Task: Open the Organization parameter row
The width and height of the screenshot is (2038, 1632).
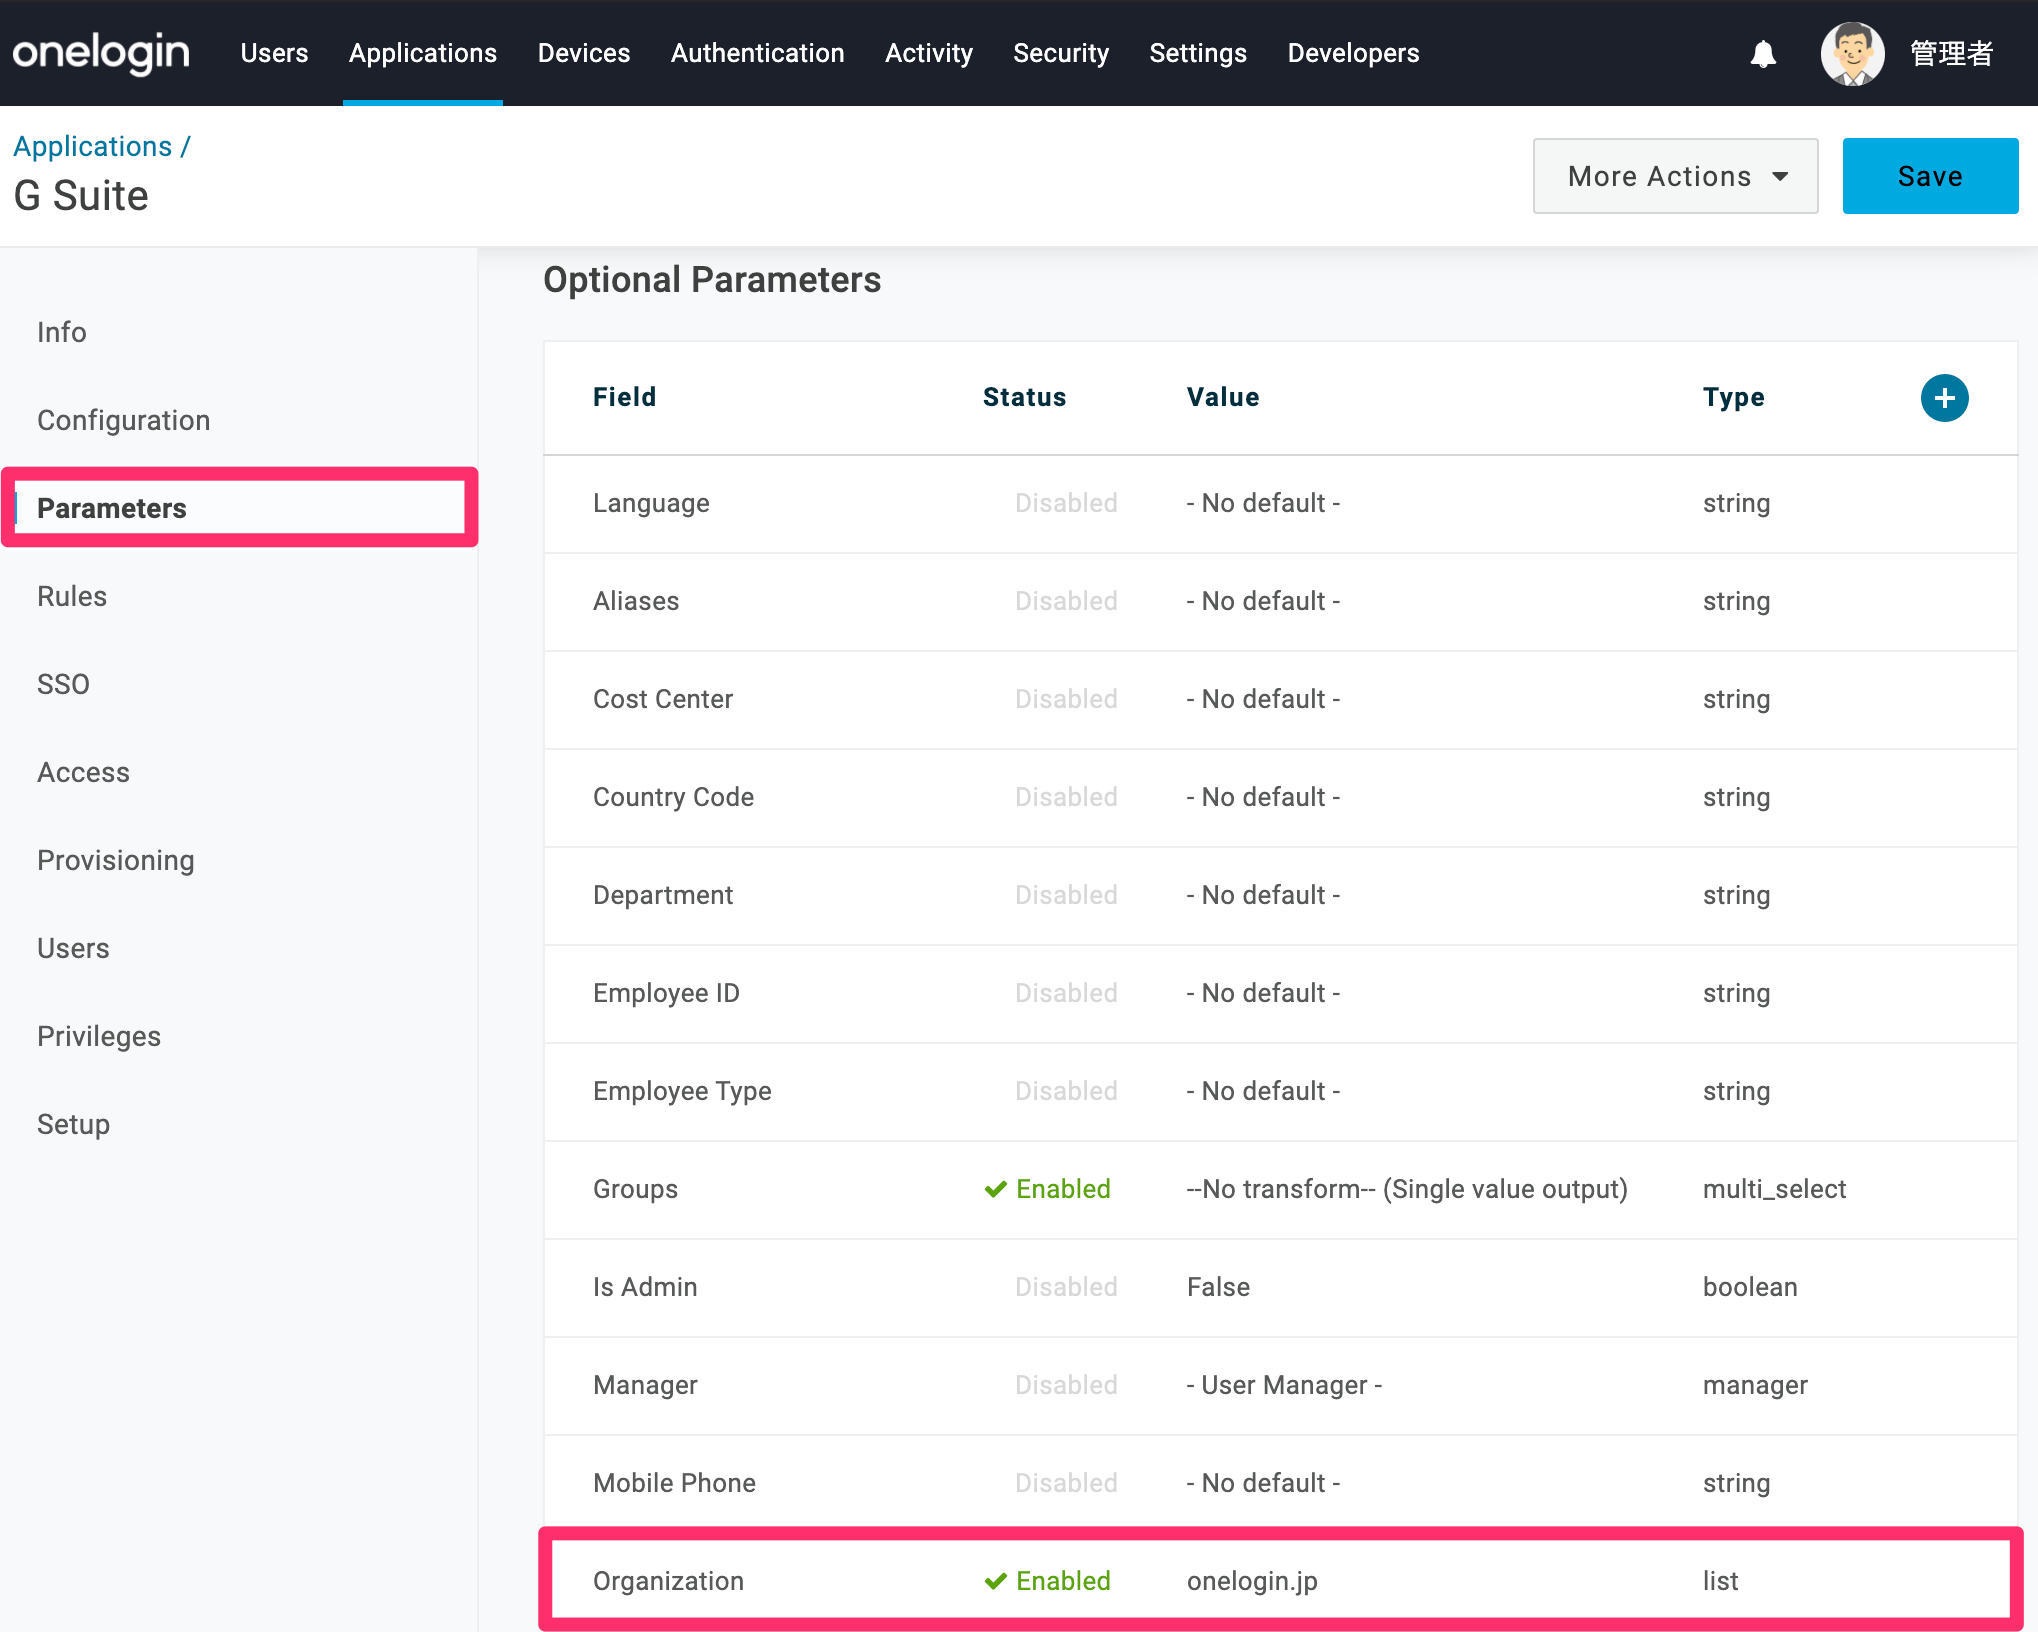Action: click(x=1280, y=1580)
